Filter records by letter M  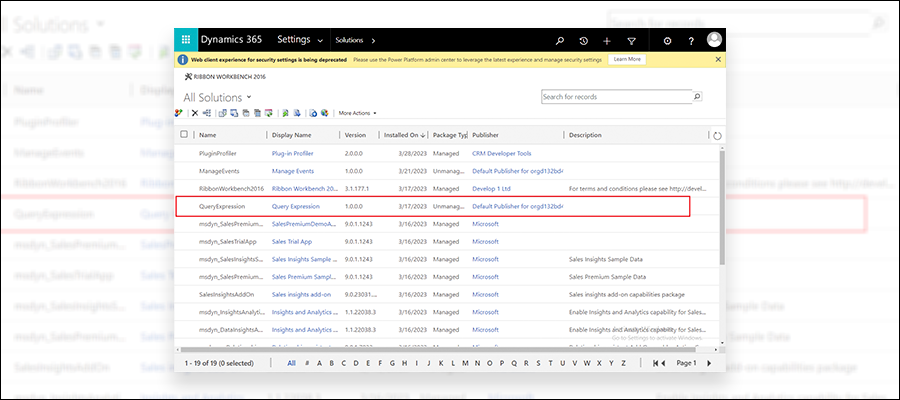point(465,363)
